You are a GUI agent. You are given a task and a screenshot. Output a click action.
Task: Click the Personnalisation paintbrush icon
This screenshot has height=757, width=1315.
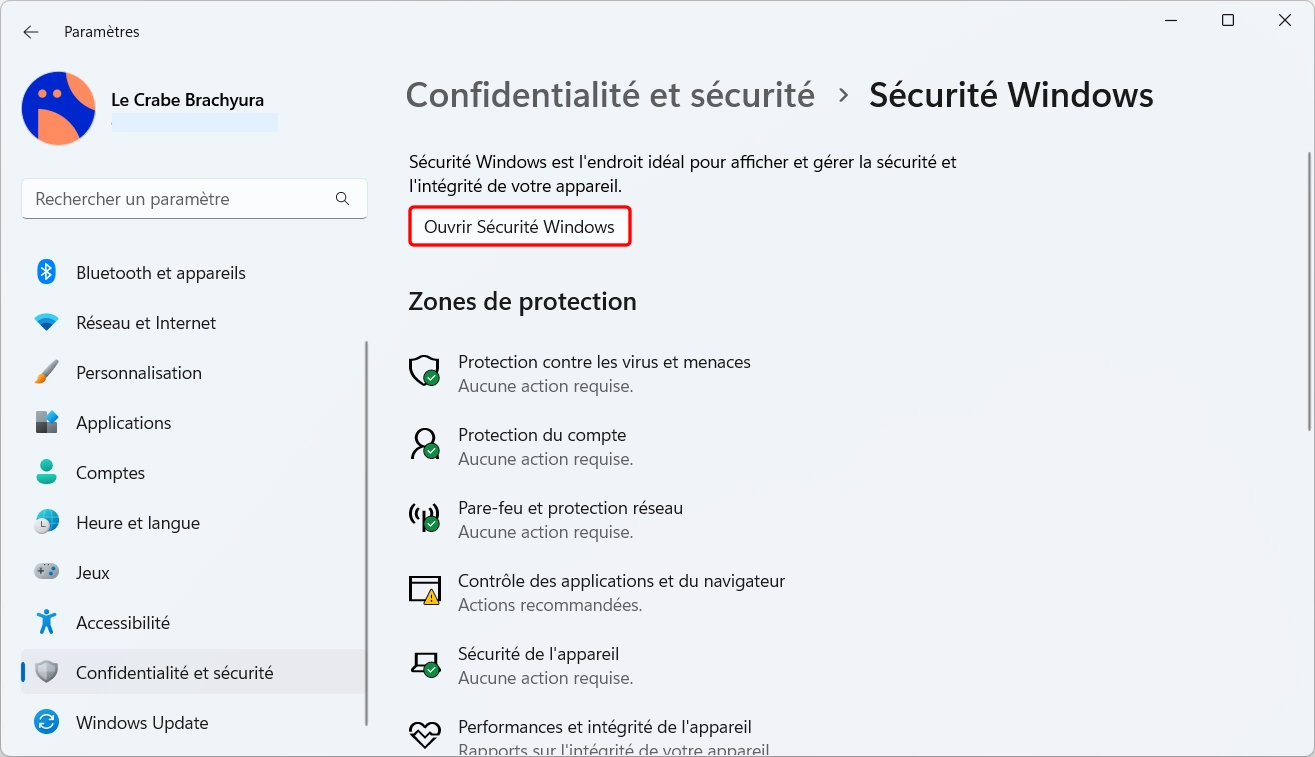pyautogui.click(x=46, y=372)
